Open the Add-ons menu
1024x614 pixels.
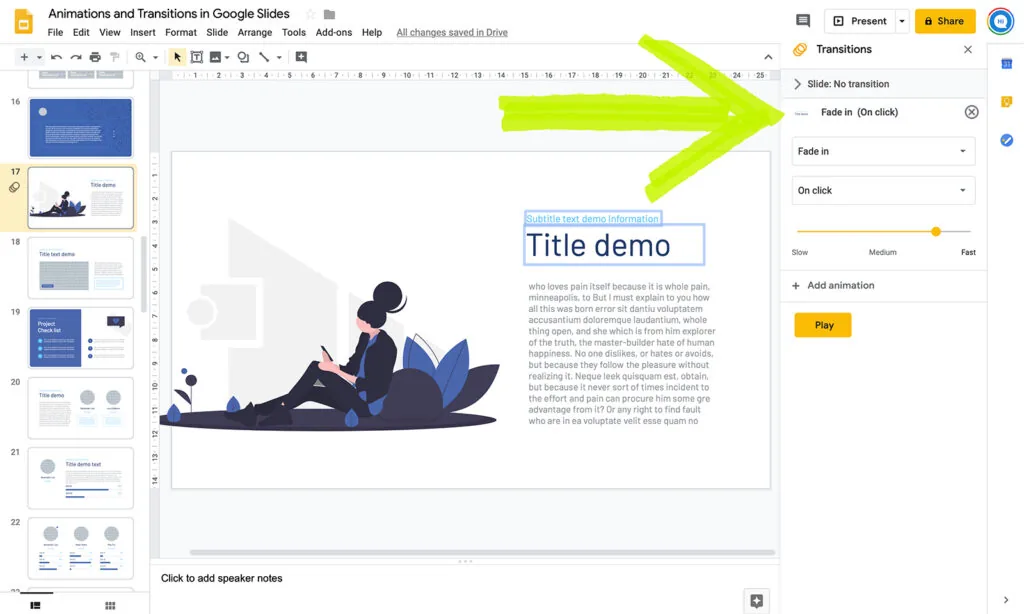[x=334, y=33]
